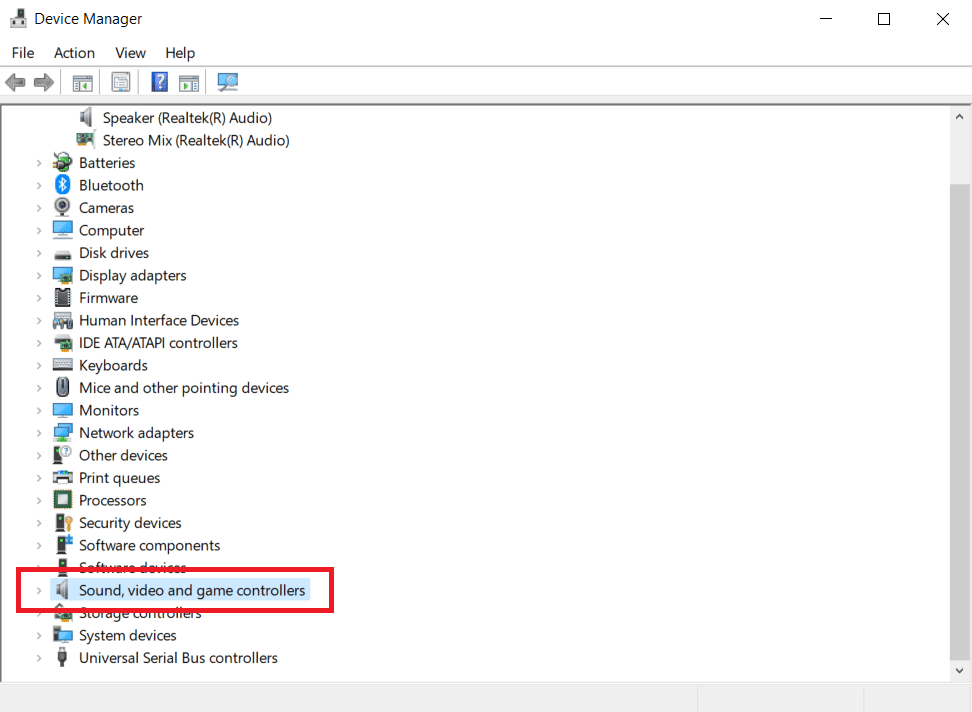Open Properties from the toolbar icon
This screenshot has width=972, height=712.
(x=121, y=82)
